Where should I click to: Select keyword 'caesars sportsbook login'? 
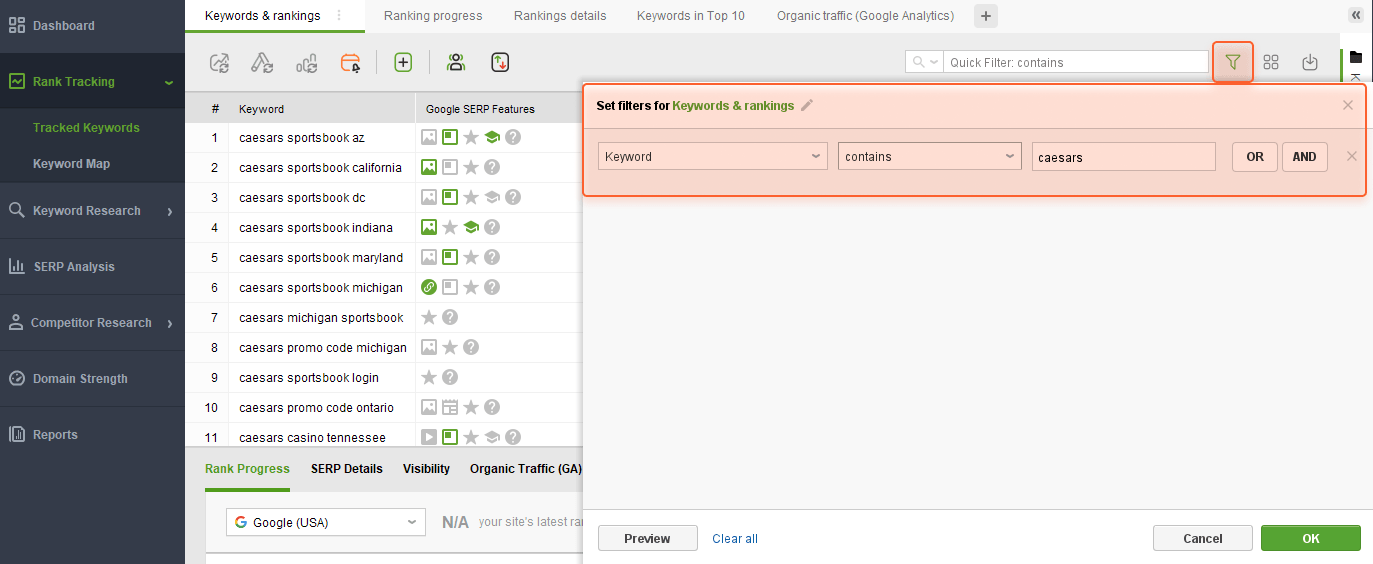point(309,378)
